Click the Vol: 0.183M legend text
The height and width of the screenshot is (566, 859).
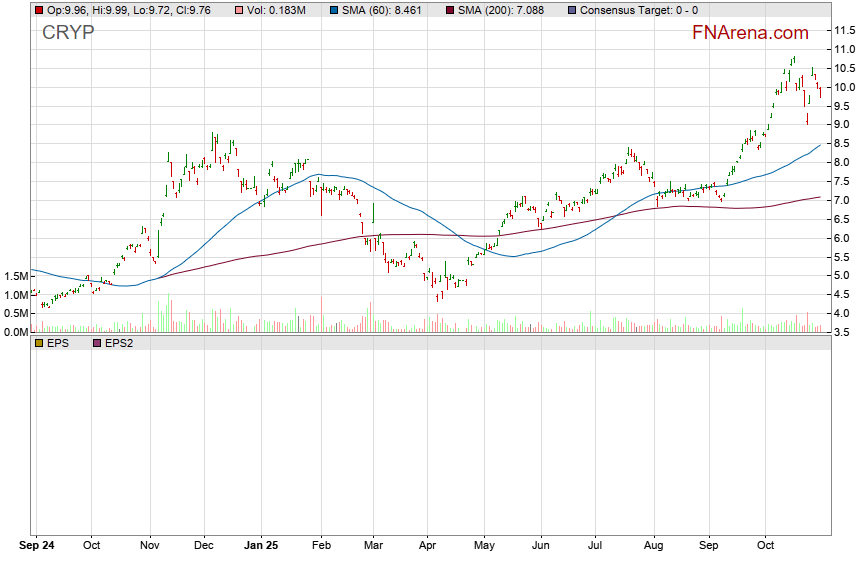280,10
